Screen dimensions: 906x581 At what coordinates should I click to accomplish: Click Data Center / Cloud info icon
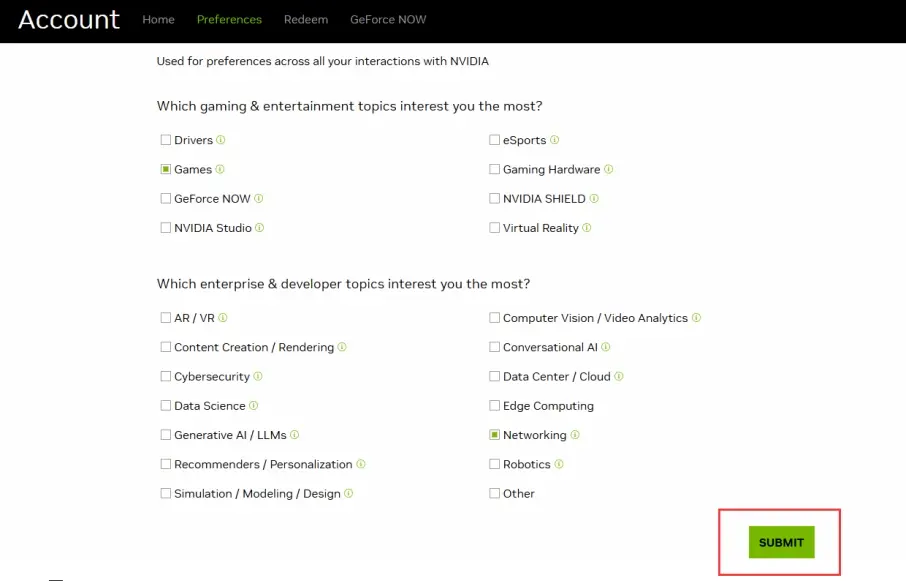pyautogui.click(x=619, y=377)
